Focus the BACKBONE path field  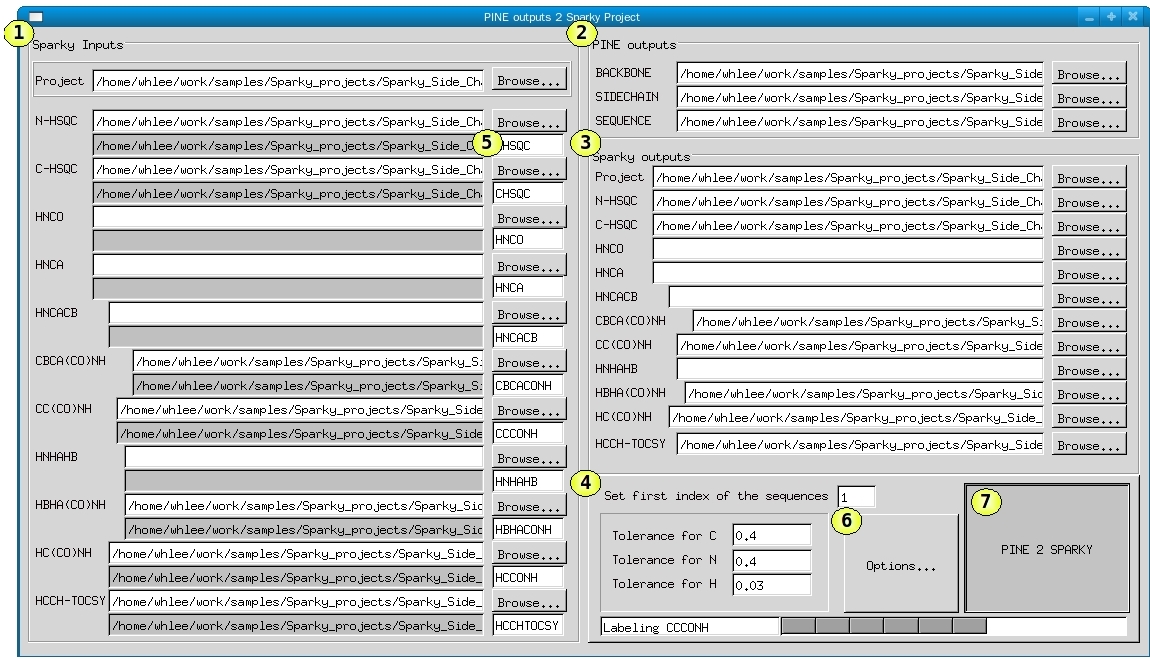pos(860,73)
